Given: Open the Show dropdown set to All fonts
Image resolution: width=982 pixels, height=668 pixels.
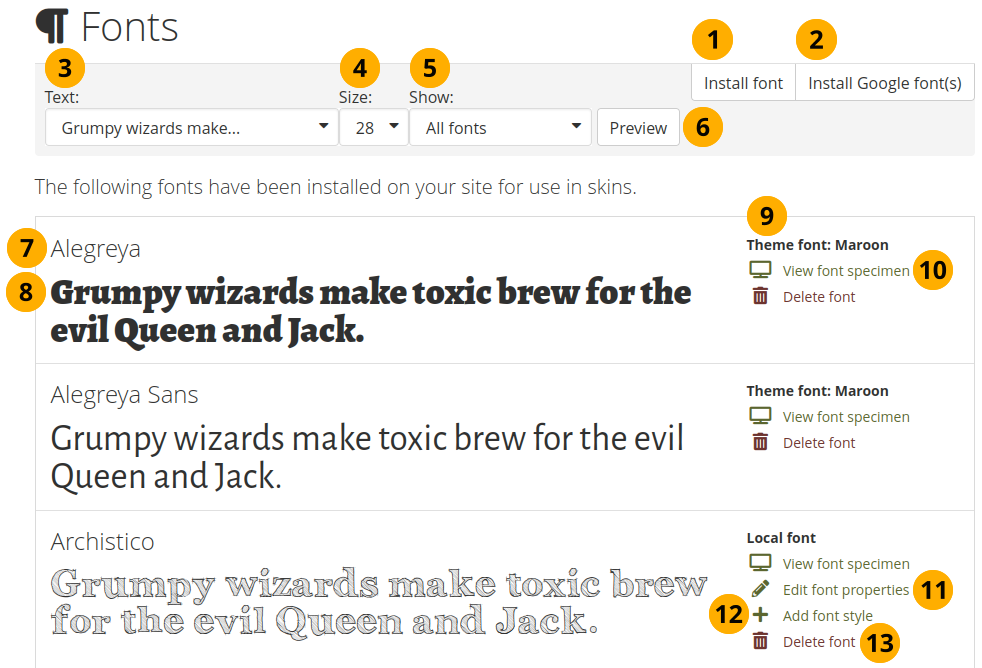Looking at the screenshot, I should click(502, 128).
